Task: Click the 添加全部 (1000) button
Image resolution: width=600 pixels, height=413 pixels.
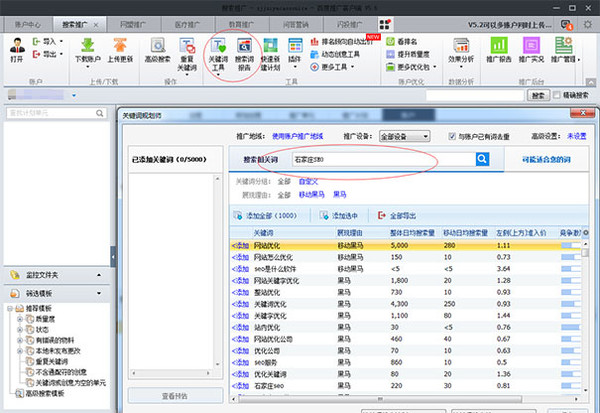Action: coord(265,215)
